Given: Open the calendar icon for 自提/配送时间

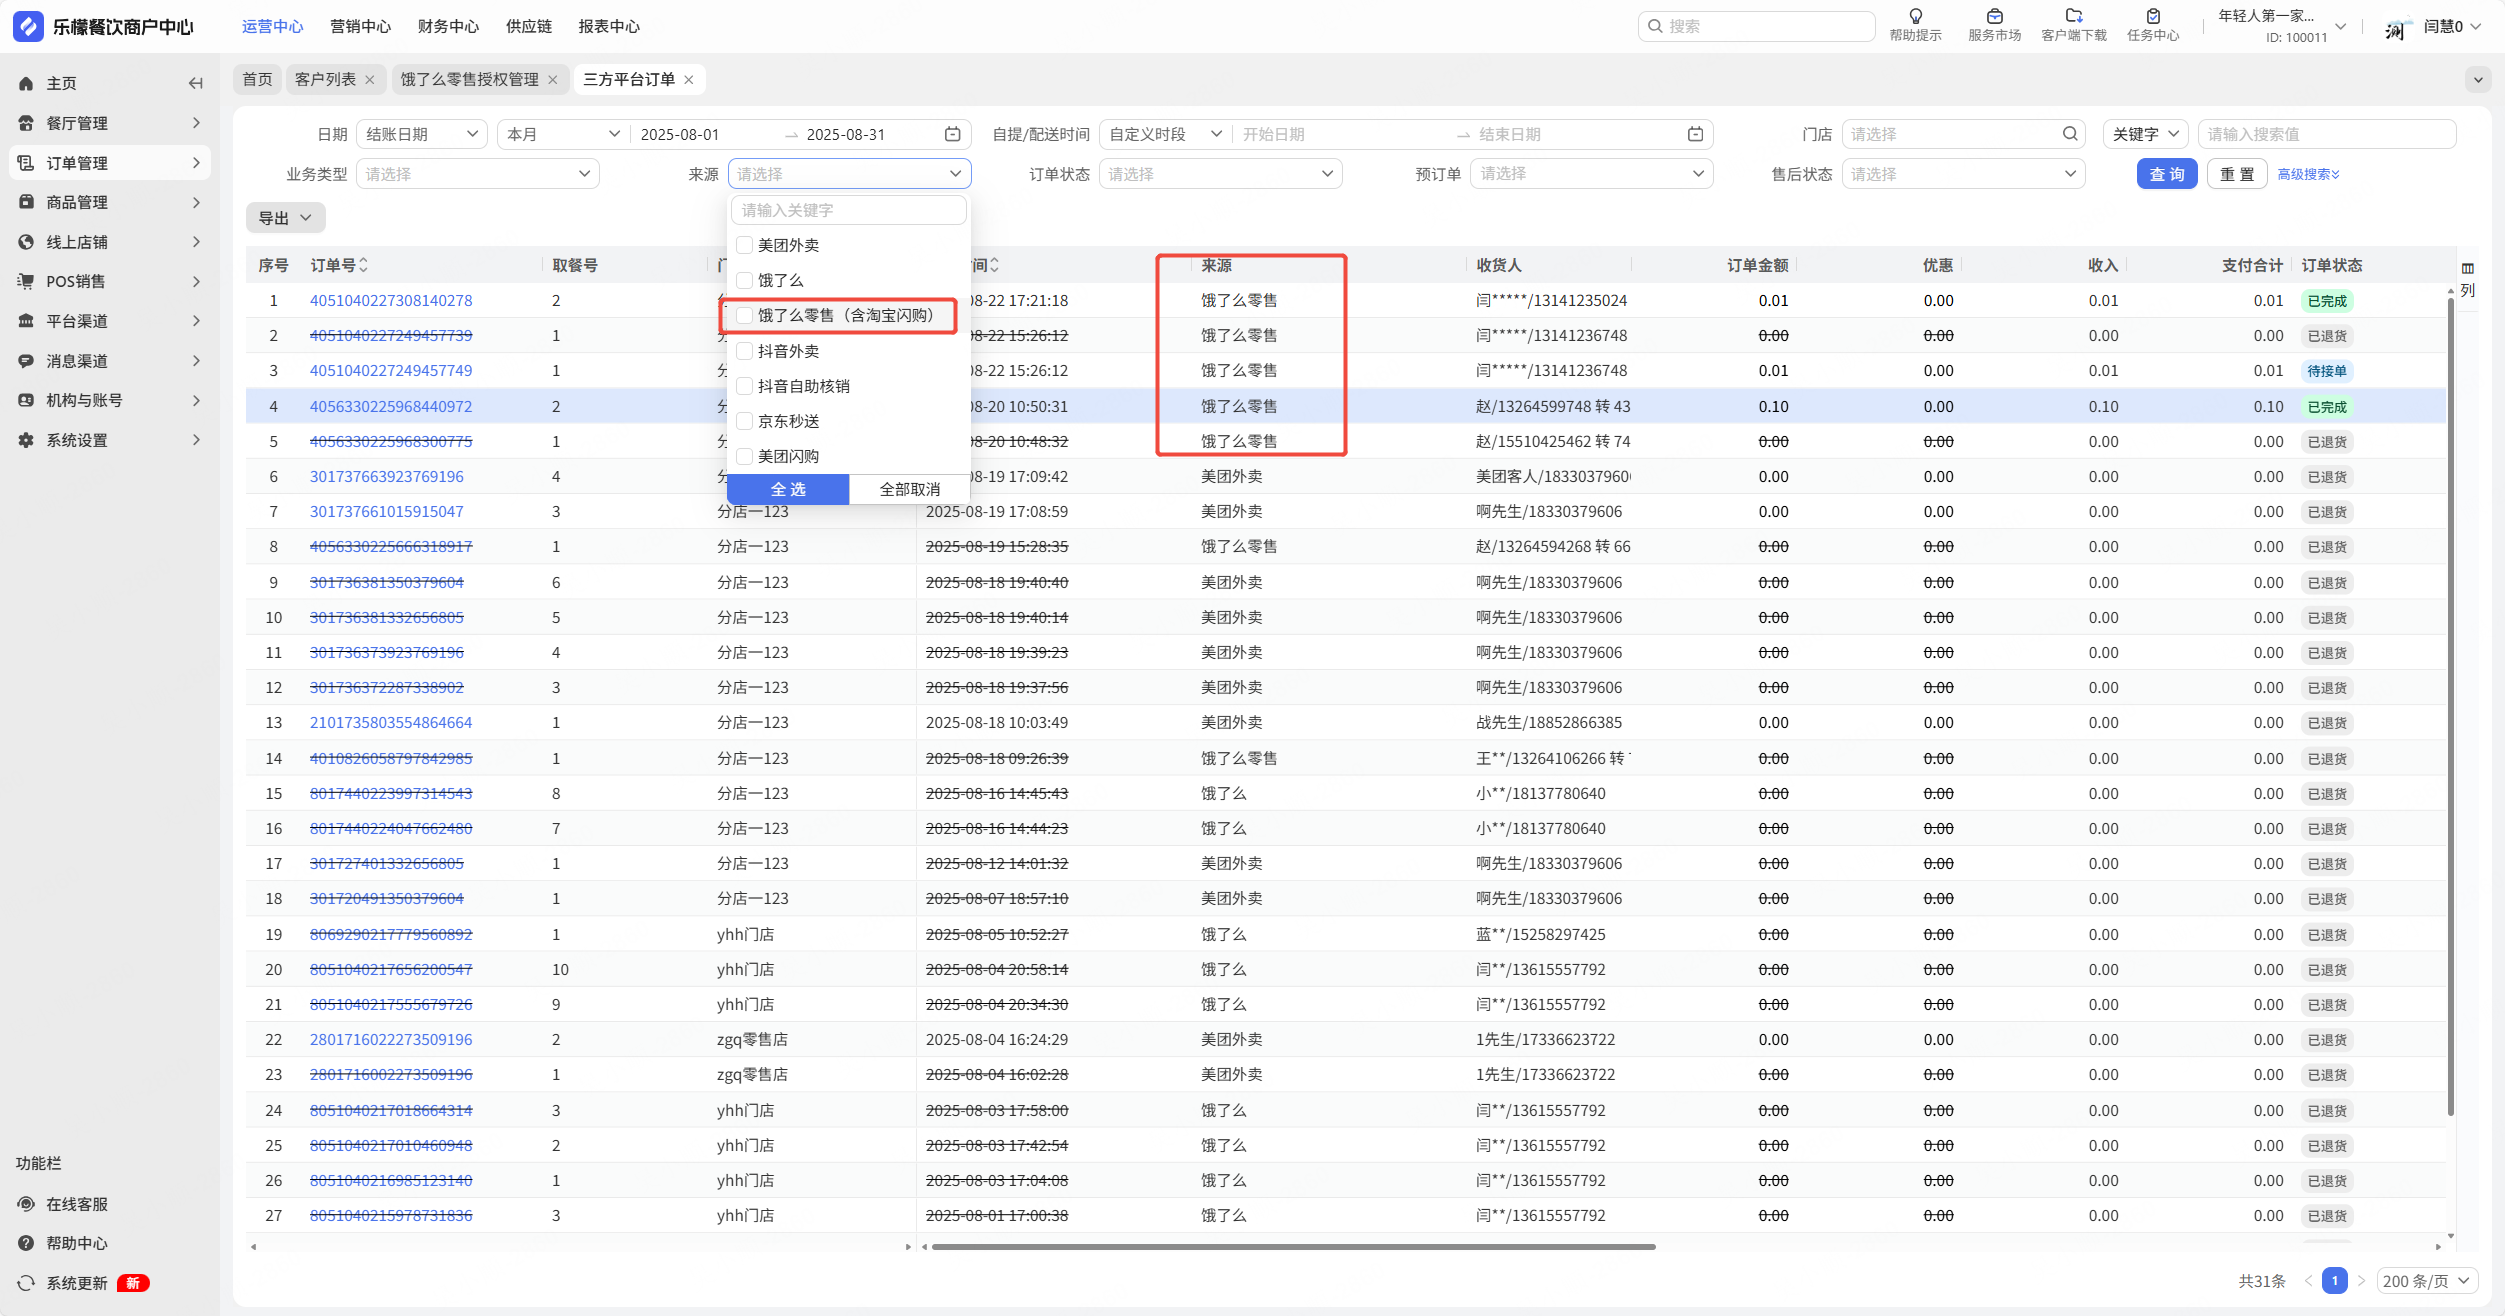Looking at the screenshot, I should point(1695,134).
